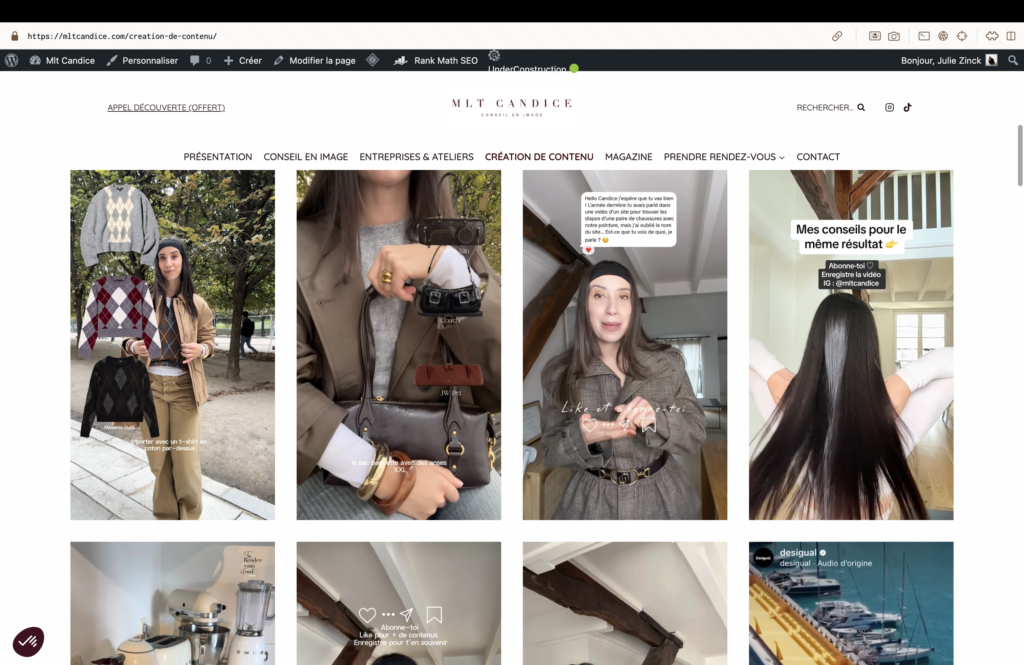Open the Abonne-toi like icons video thumbnail
1024x665 pixels.
coord(398,603)
